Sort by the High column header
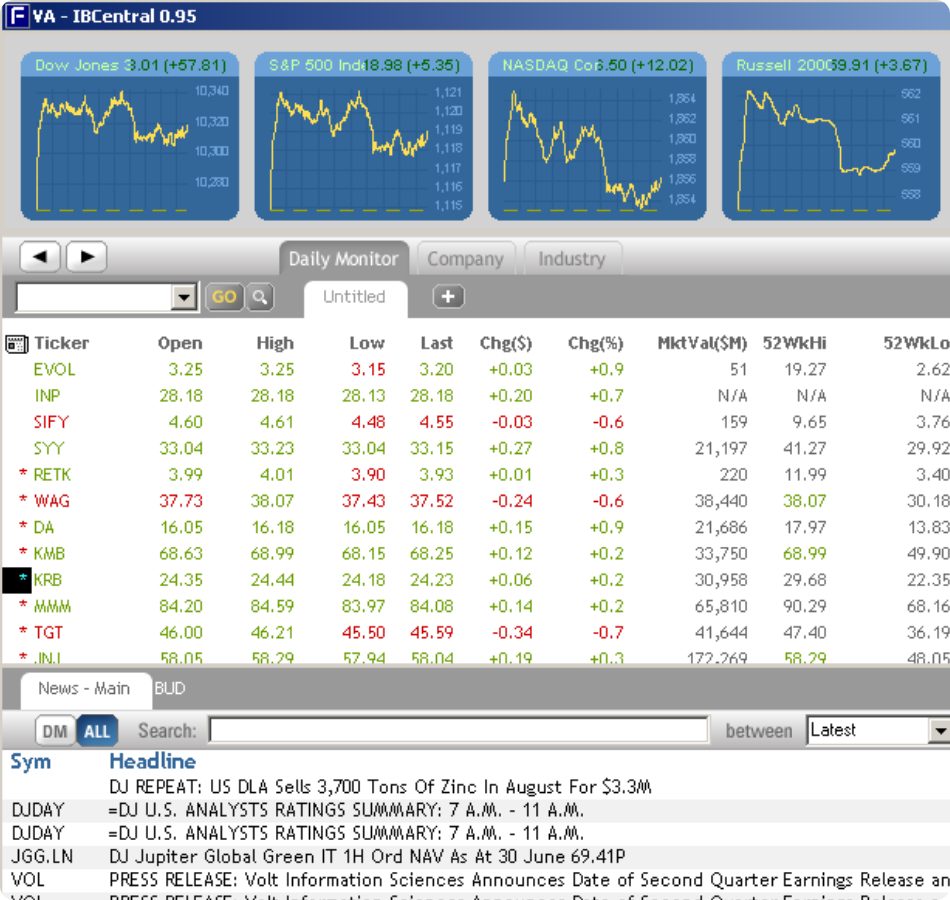The height and width of the screenshot is (900, 950). (275, 344)
